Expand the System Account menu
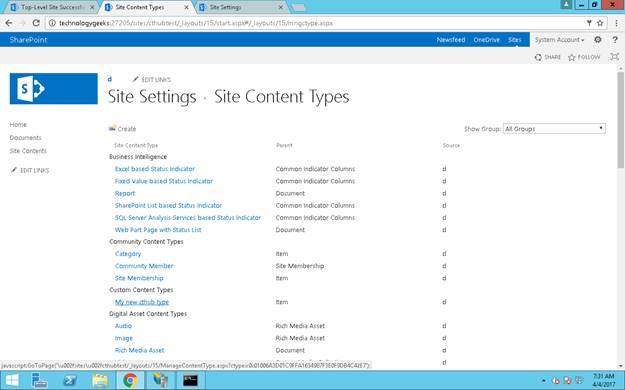This screenshot has width=625, height=390. [x=559, y=39]
